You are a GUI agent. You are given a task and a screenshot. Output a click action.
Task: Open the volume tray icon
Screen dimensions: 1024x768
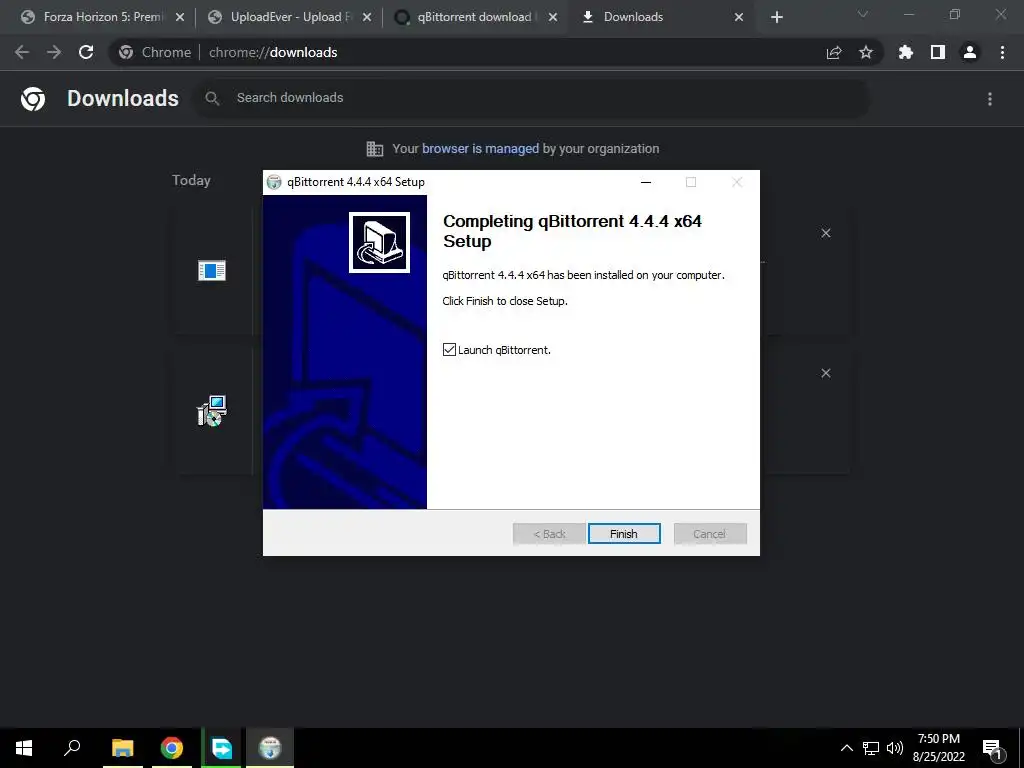895,748
